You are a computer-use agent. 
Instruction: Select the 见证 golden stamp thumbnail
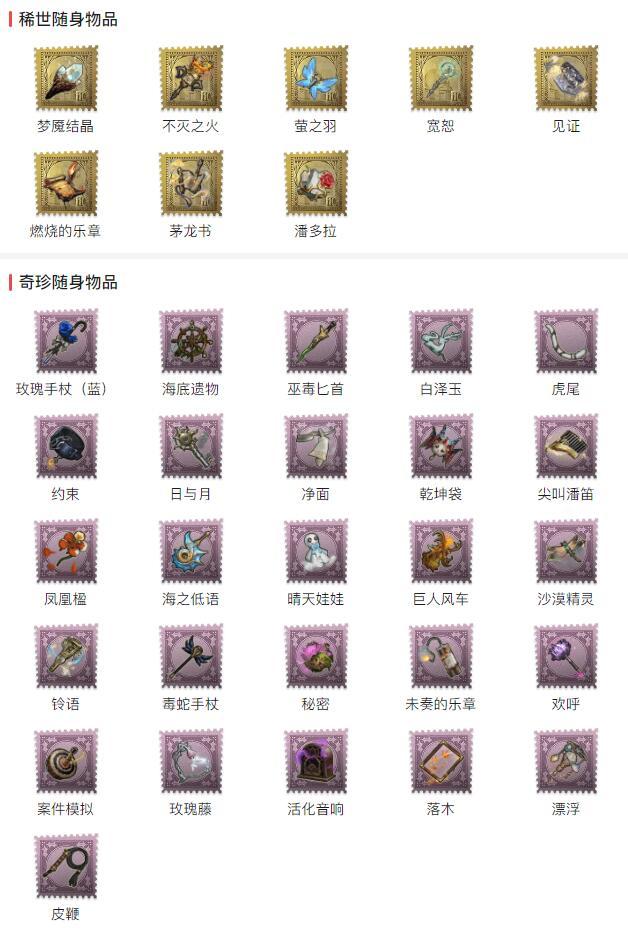coord(566,79)
